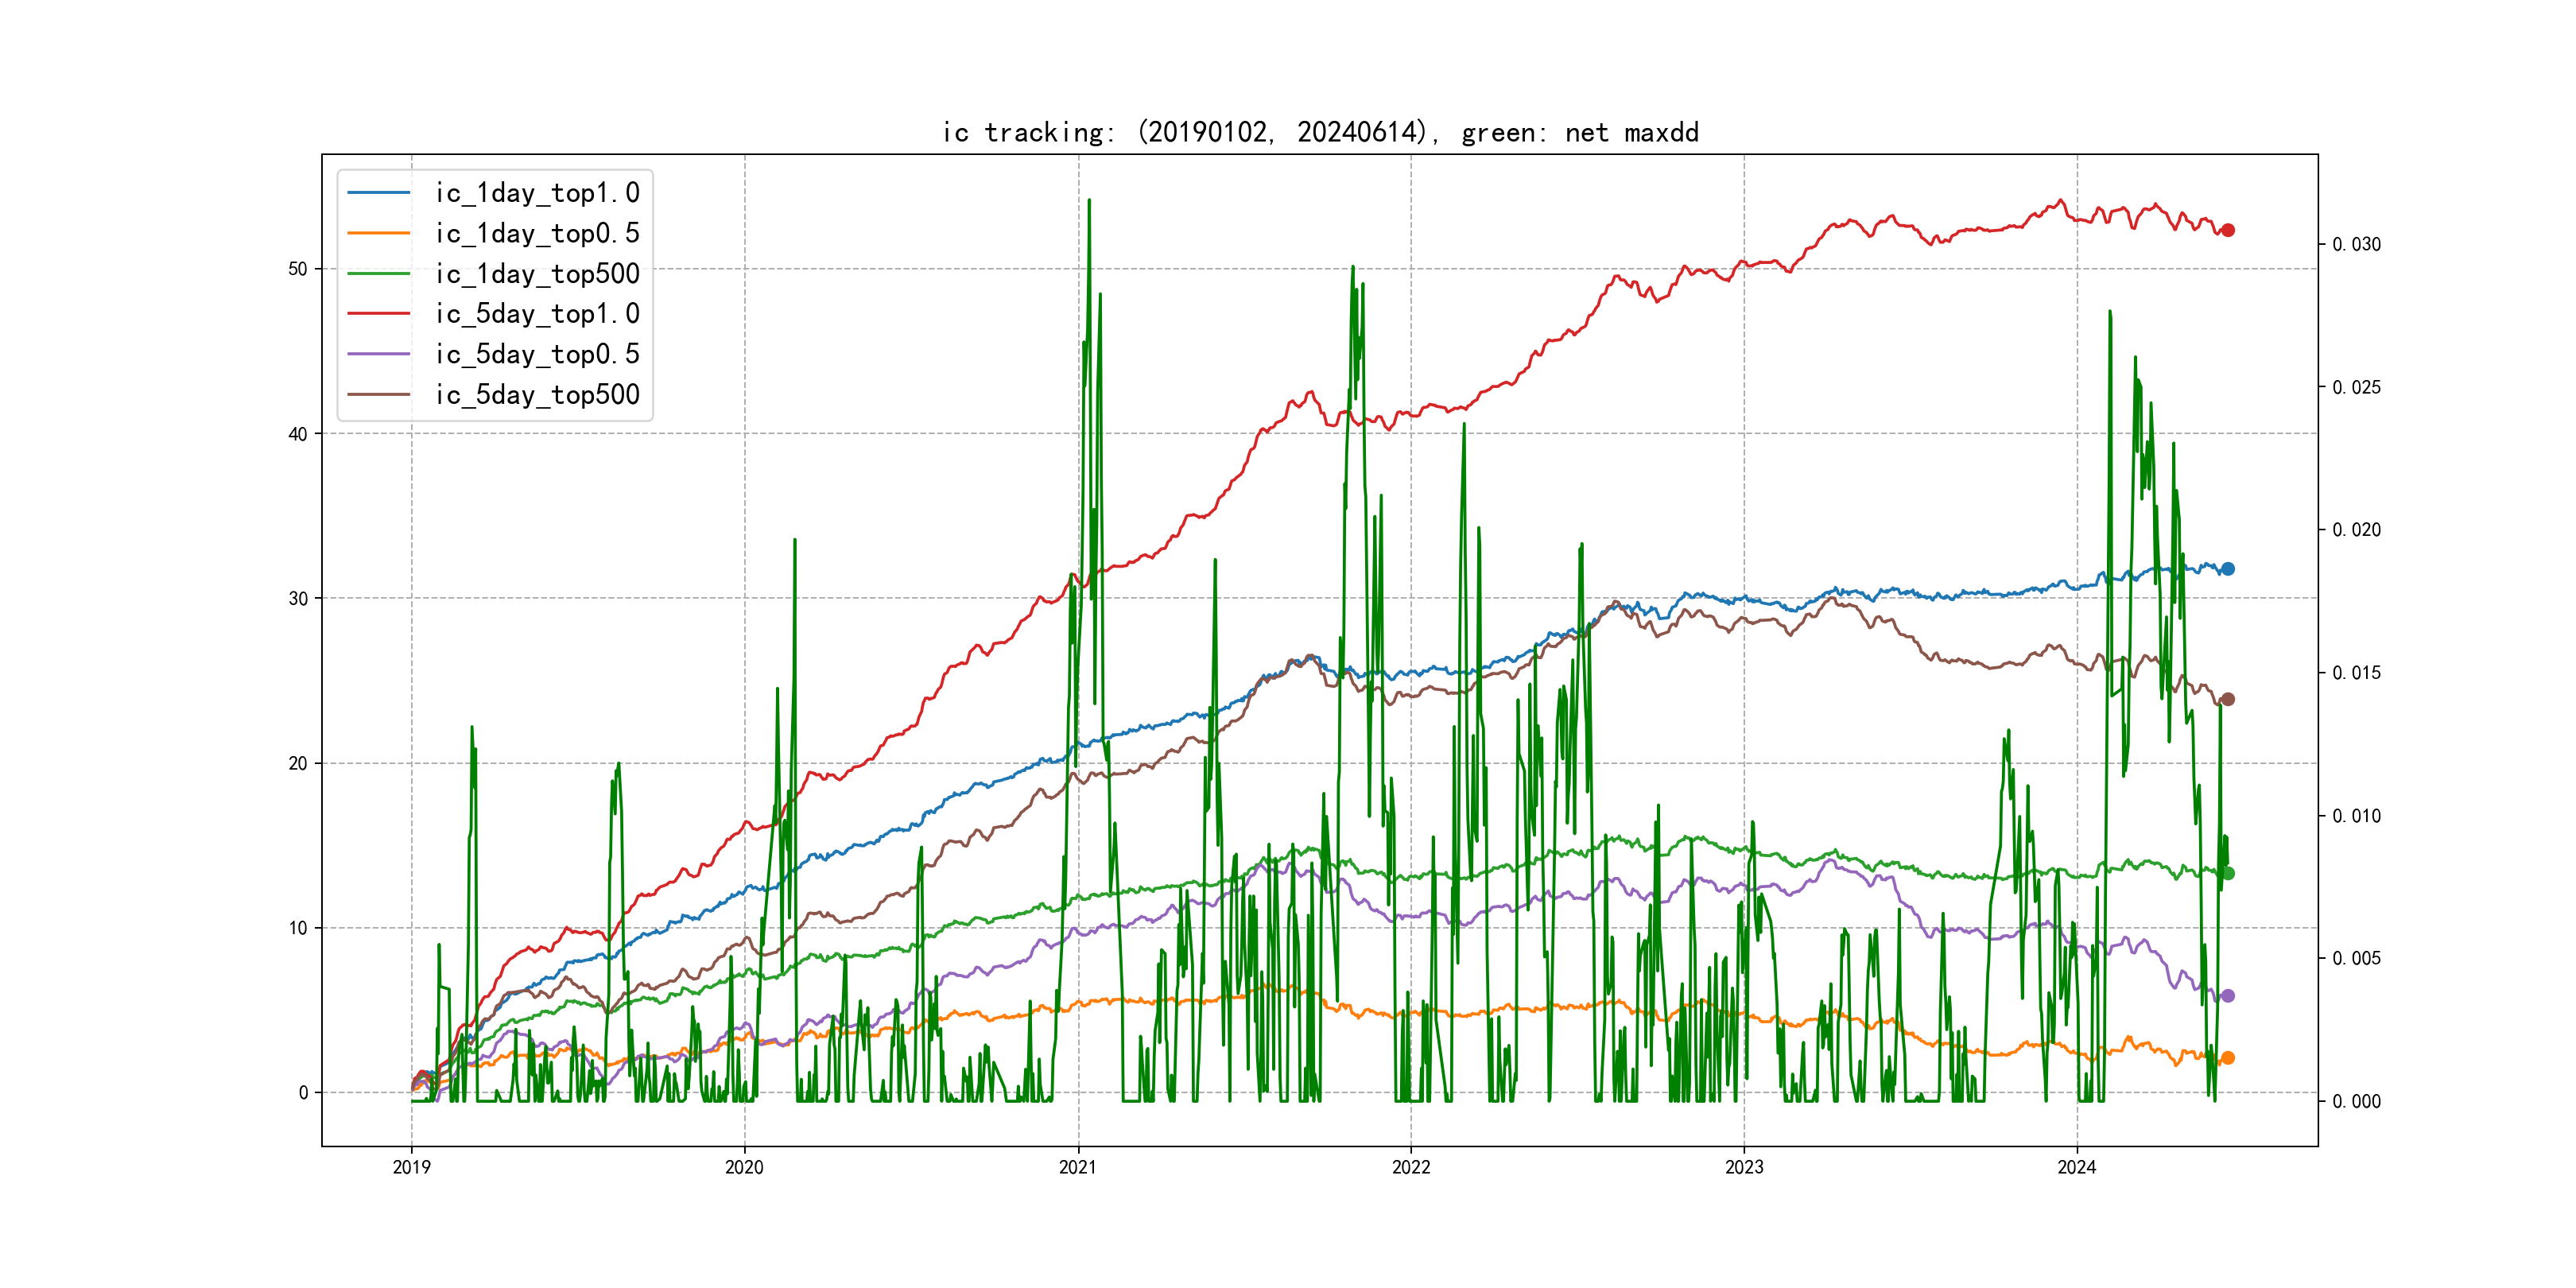Screen dimensions: 2576x1288
Task: Click the 2021 x-axis tick label
Action: [1077, 1167]
